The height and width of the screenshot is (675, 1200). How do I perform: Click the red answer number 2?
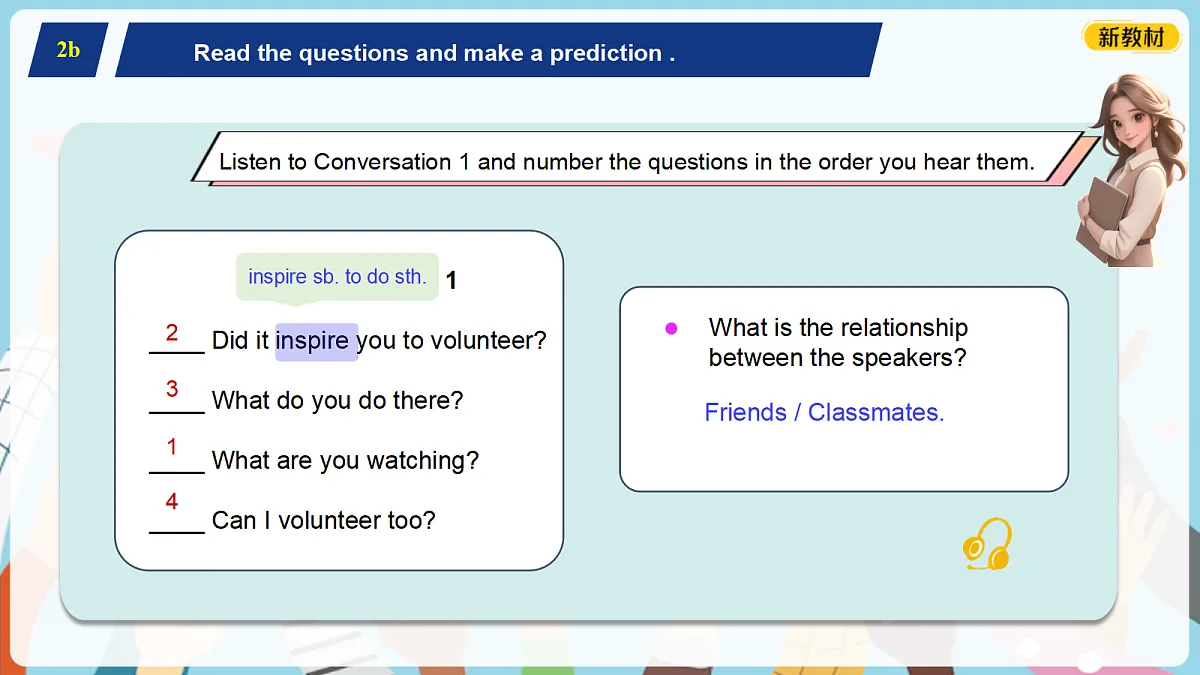pos(172,333)
